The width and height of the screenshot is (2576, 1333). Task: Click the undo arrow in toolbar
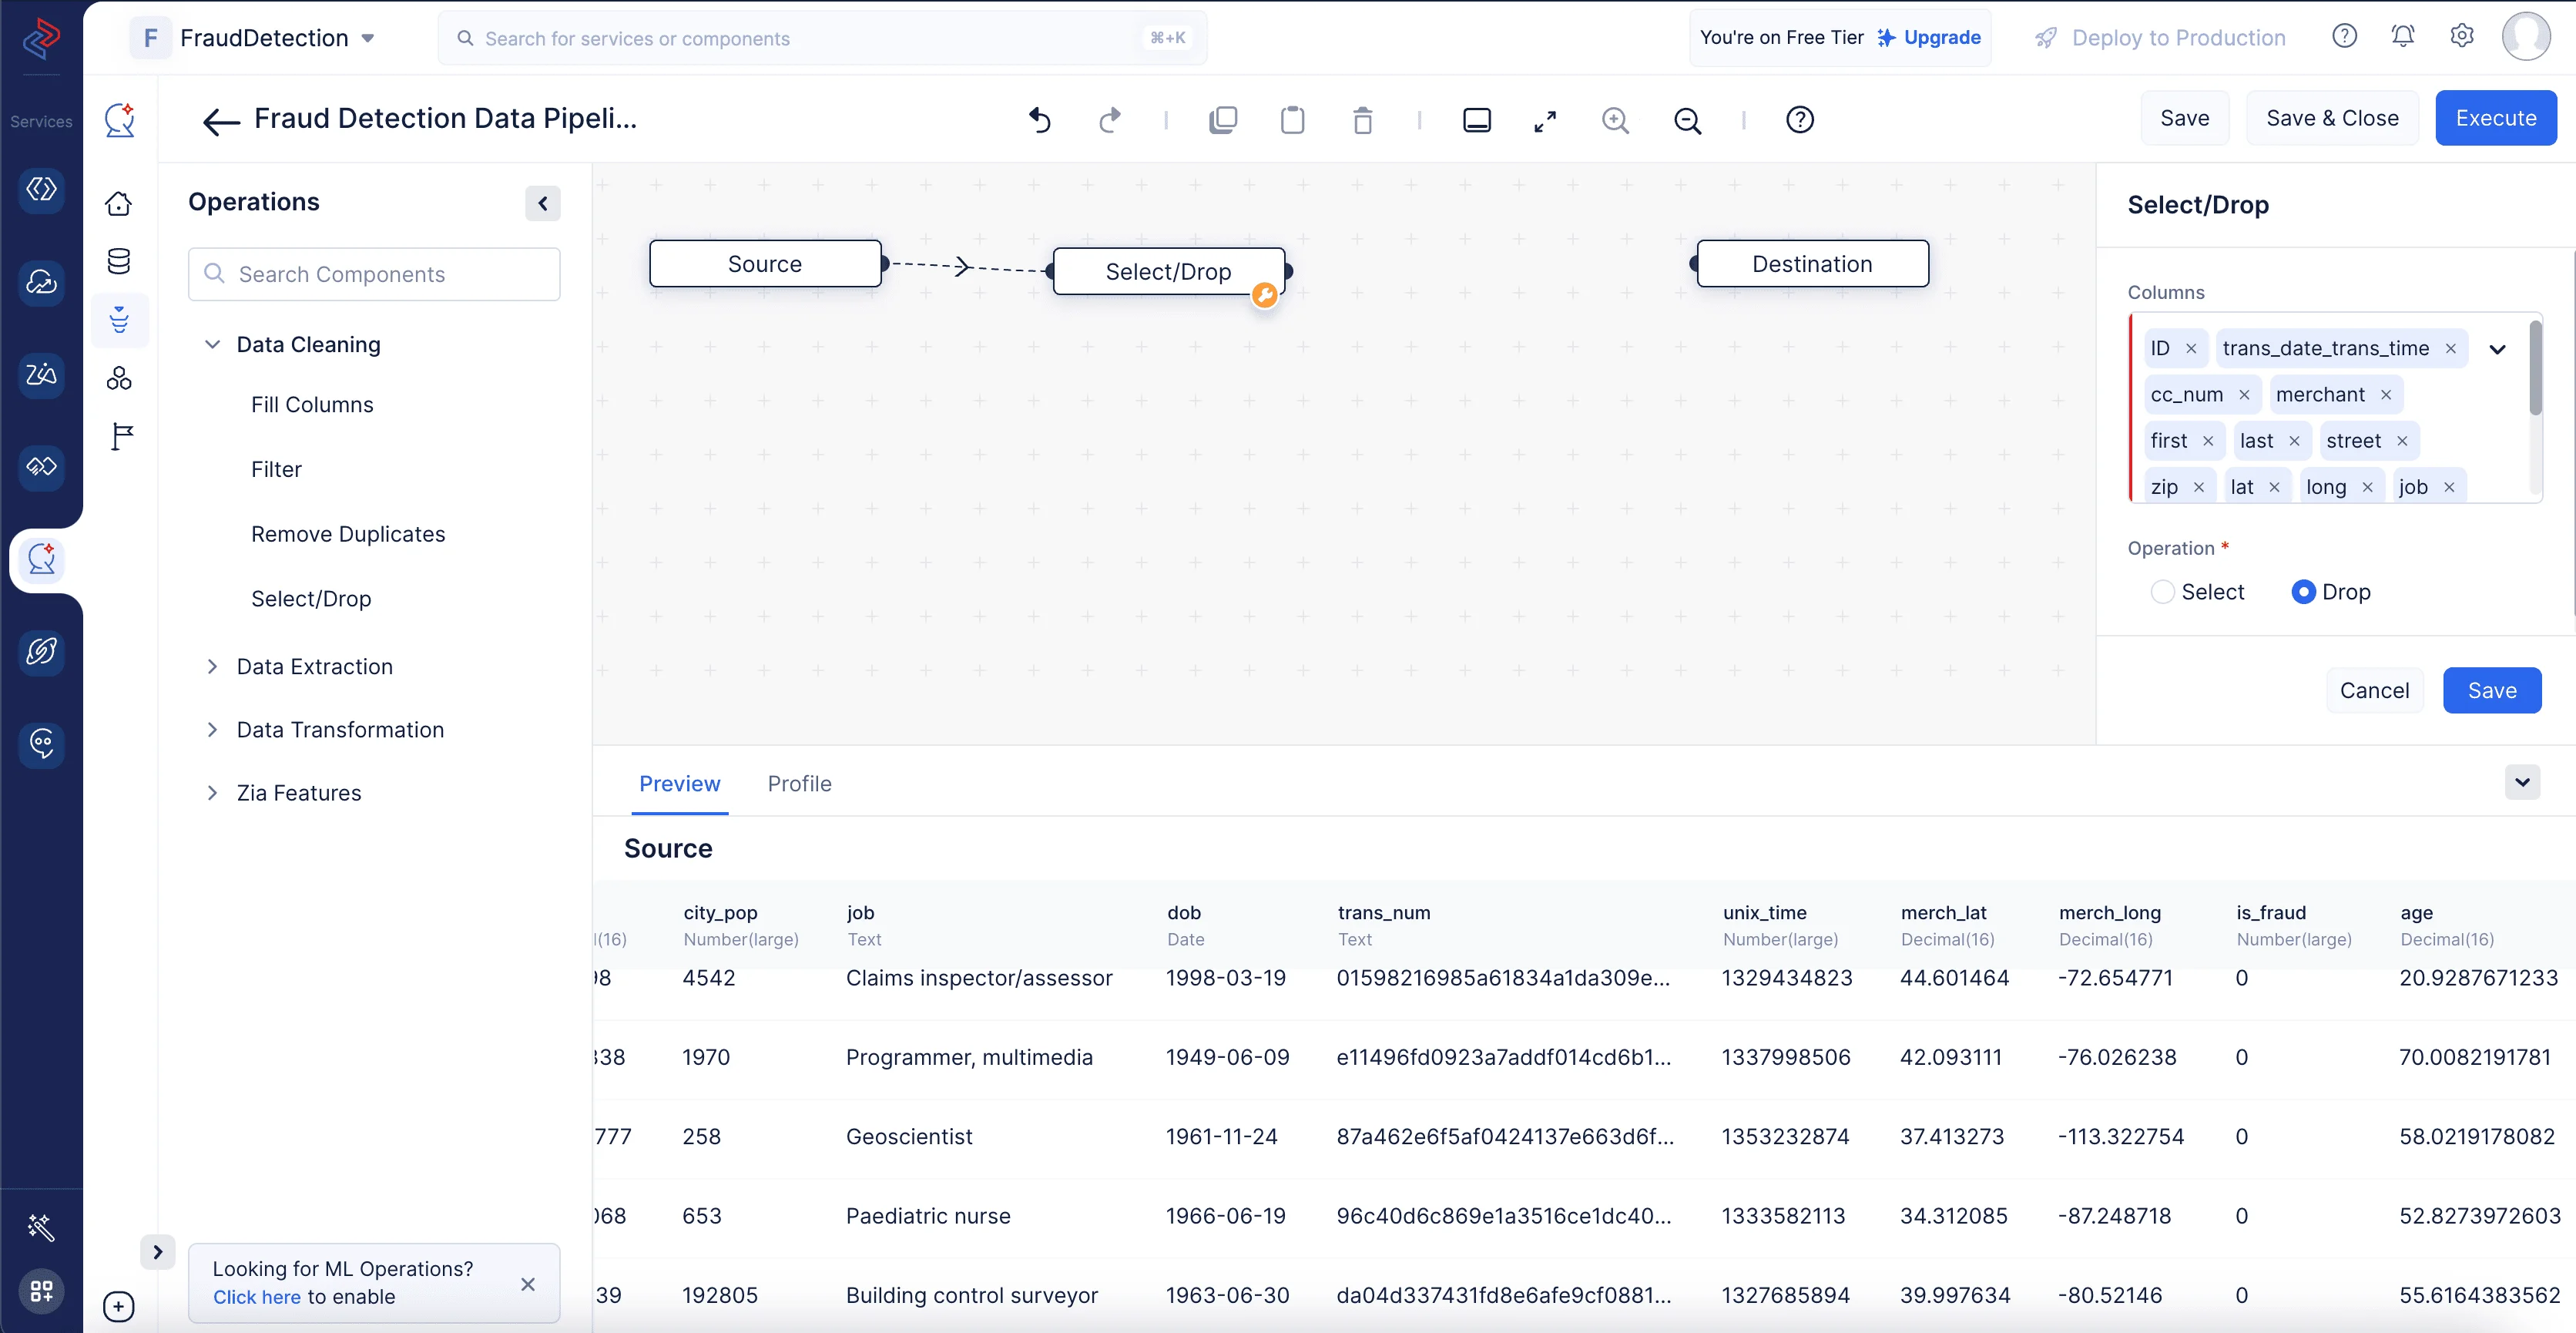click(1040, 120)
